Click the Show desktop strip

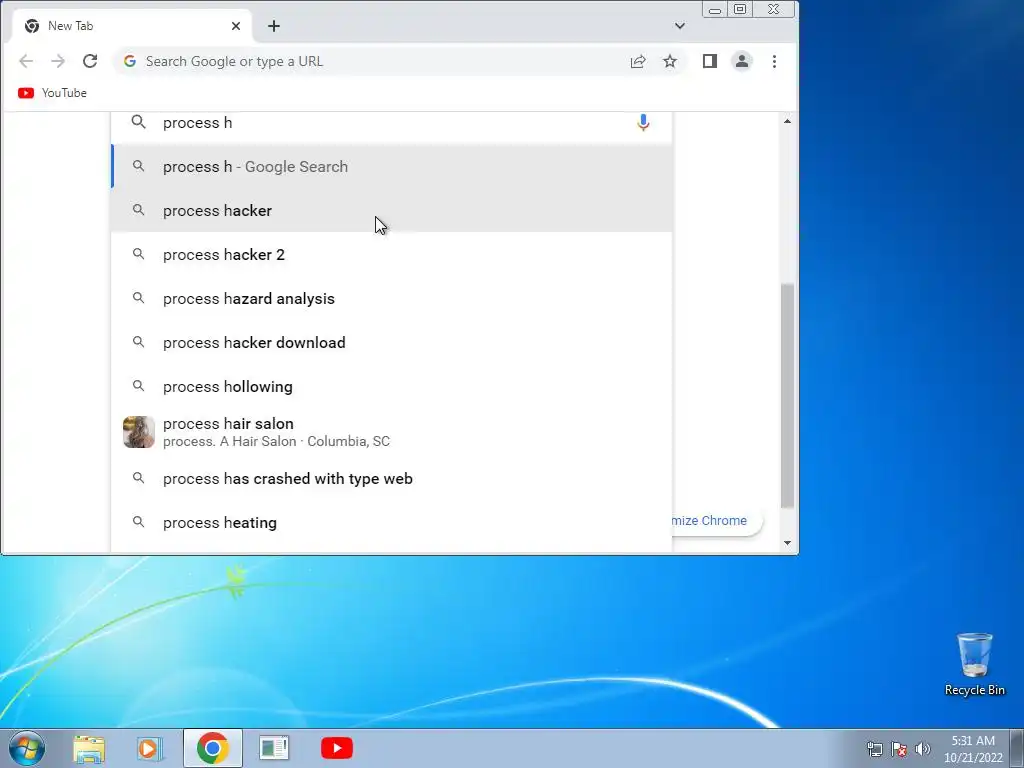click(x=1017, y=748)
